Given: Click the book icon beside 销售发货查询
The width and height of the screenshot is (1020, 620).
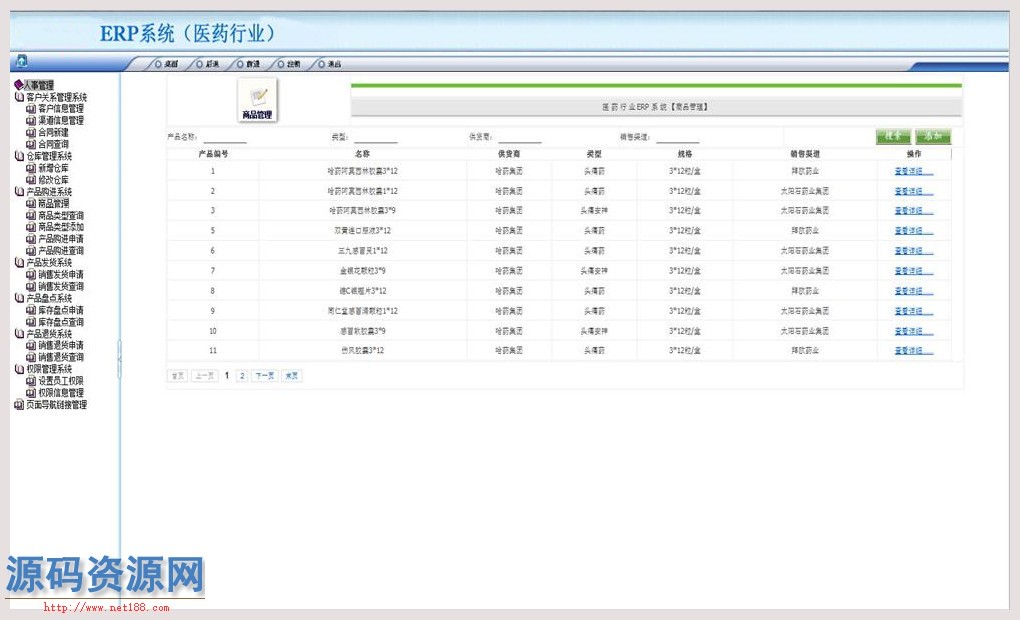Looking at the screenshot, I should [31, 286].
